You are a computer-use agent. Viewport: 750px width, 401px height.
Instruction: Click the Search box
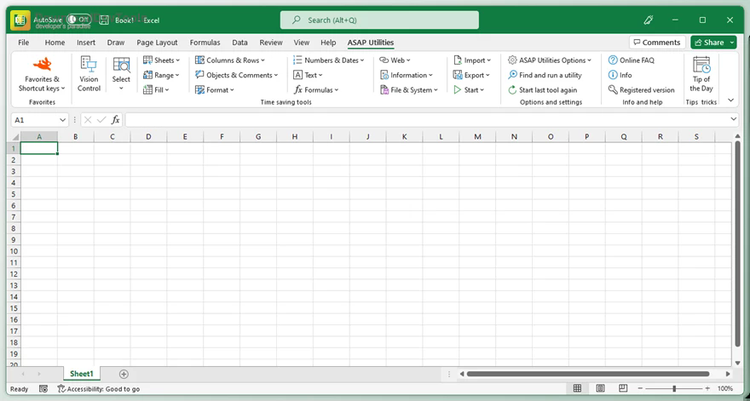pos(379,20)
